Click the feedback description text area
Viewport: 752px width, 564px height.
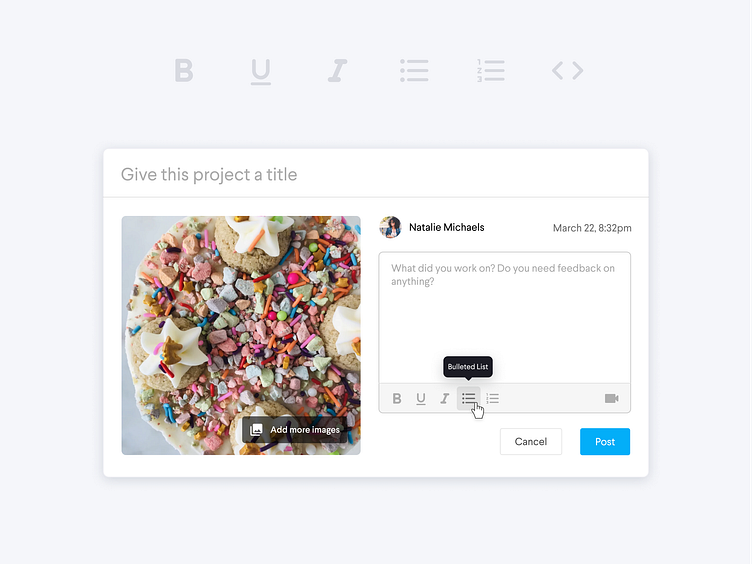point(505,317)
